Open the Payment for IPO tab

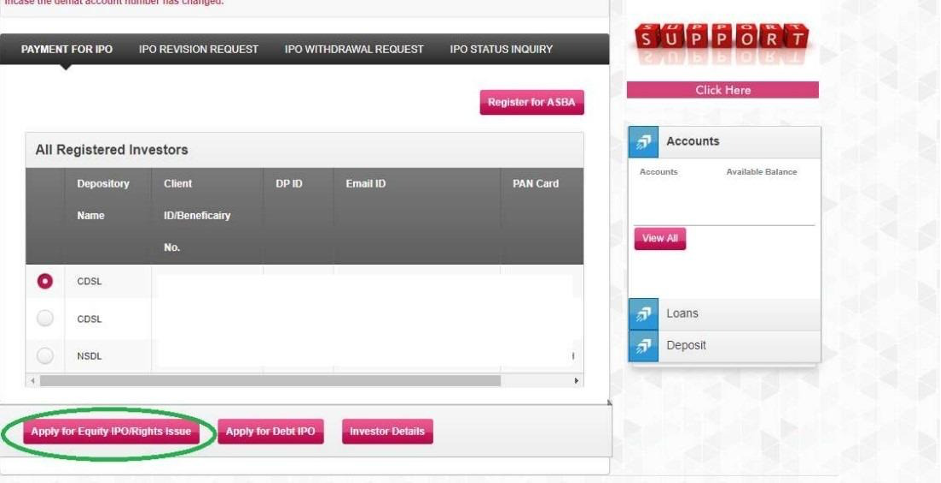[x=67, y=49]
